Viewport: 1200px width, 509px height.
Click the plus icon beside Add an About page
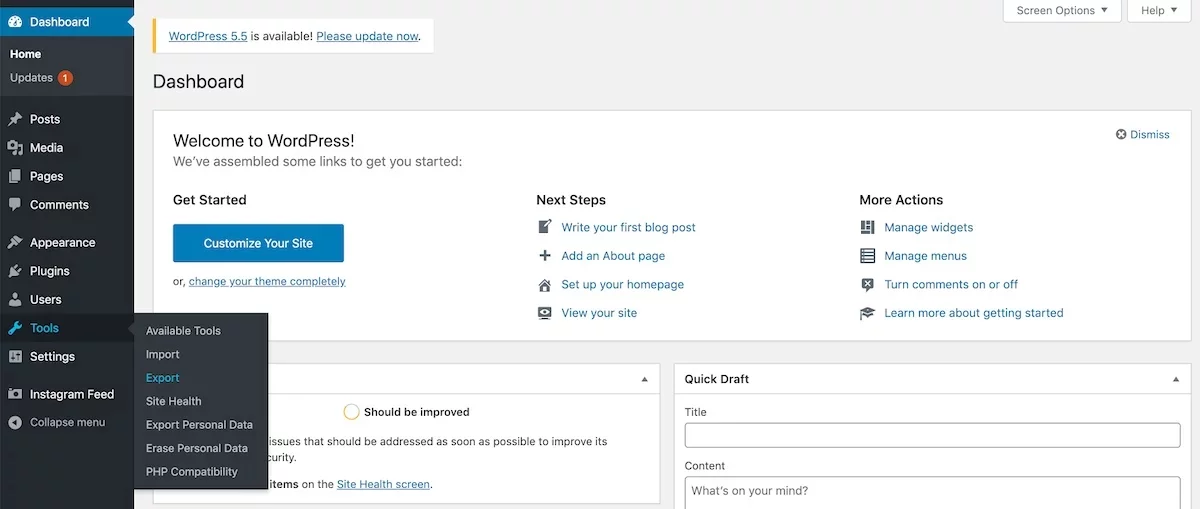click(545, 256)
